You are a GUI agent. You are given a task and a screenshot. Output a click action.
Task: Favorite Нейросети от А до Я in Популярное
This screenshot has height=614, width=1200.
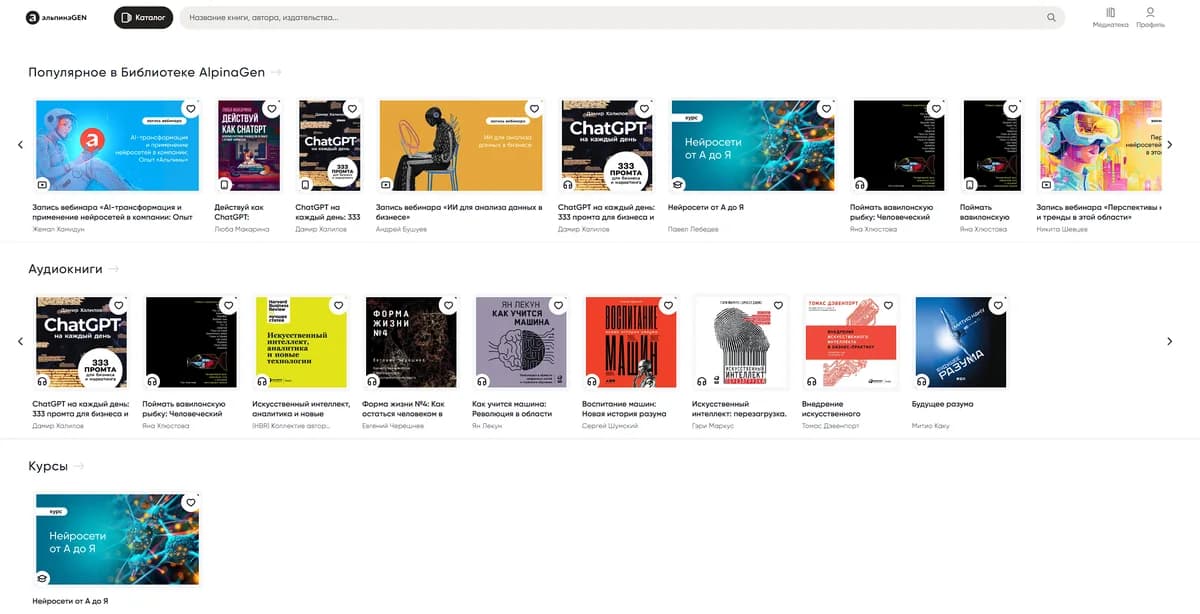tap(825, 108)
